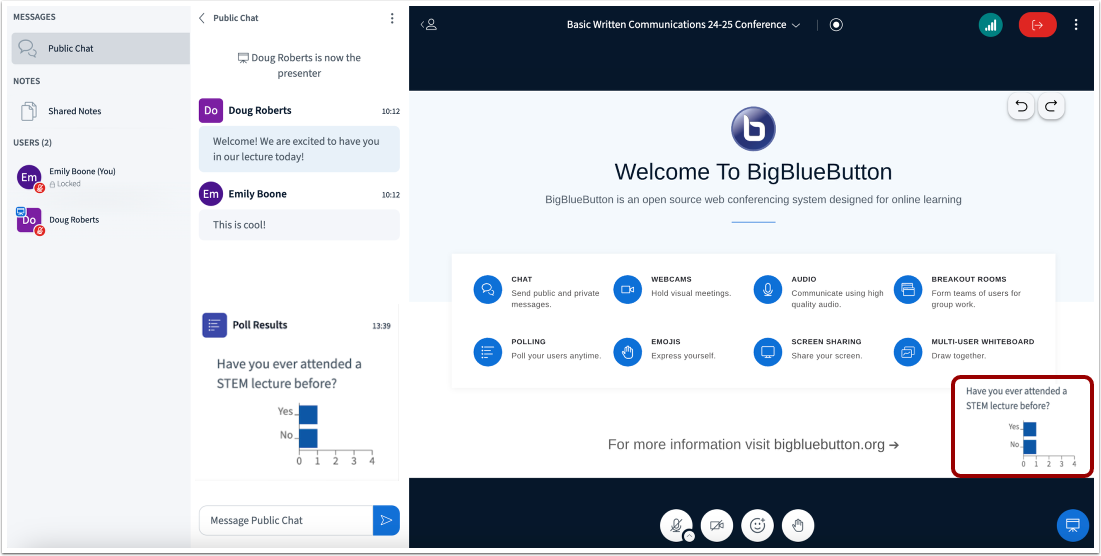The width and height of the screenshot is (1101, 556).
Task: Click the Poll Results icon in chat
Action: coord(214,325)
